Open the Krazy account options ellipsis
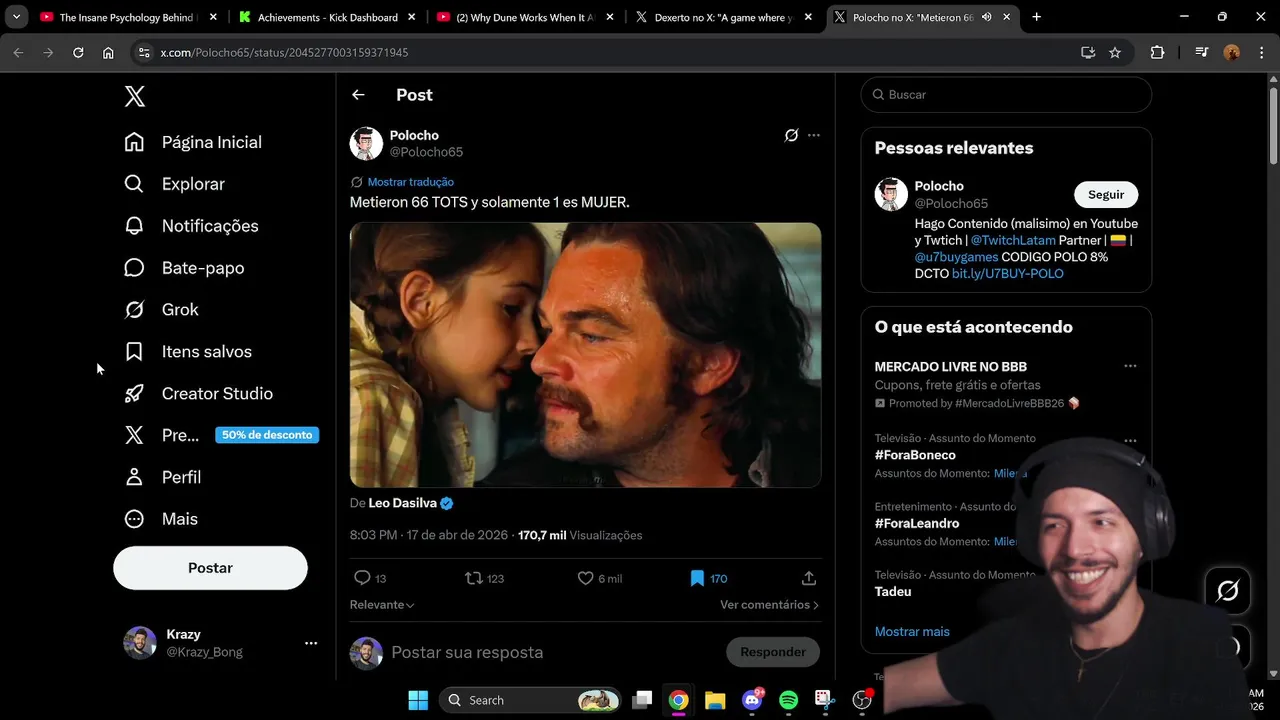 (311, 643)
